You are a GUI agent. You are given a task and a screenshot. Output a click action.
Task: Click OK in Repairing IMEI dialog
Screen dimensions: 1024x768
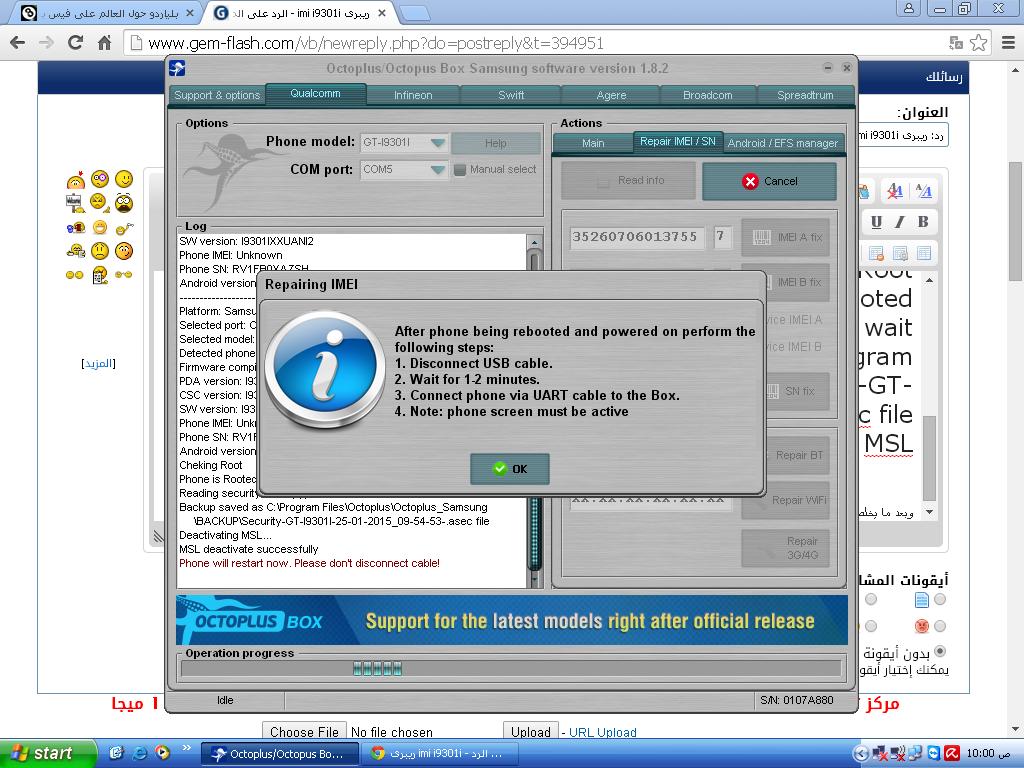[509, 469]
